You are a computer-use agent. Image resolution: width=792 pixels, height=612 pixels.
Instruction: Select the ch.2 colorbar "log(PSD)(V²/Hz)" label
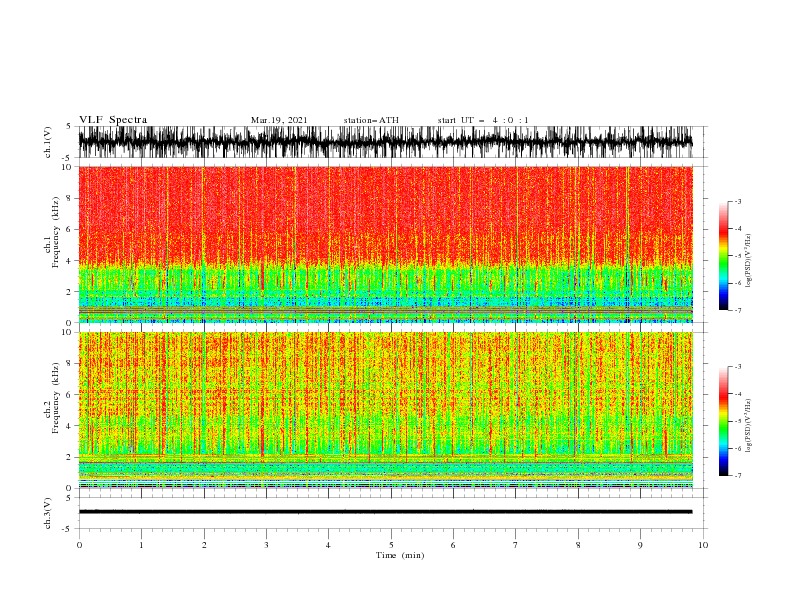tap(748, 426)
